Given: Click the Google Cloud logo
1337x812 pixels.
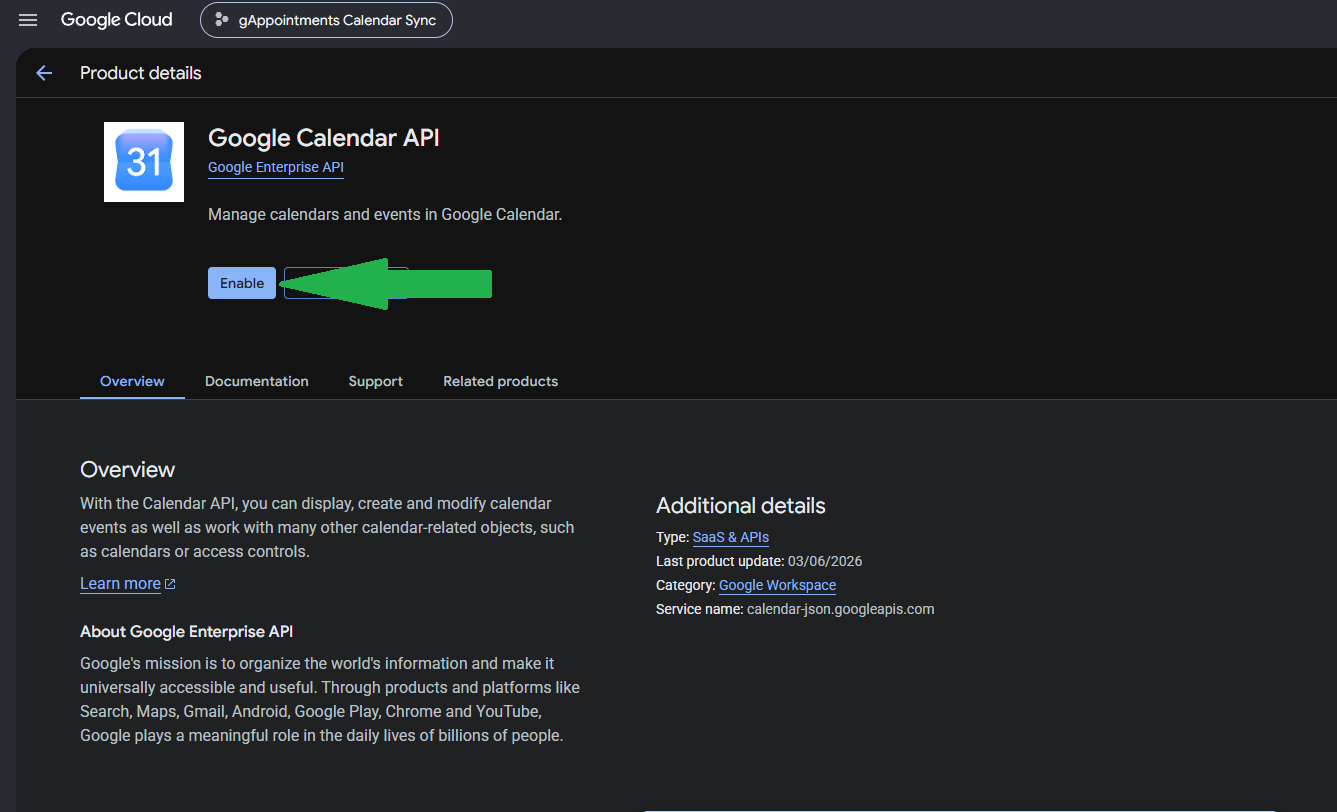Looking at the screenshot, I should (116, 20).
